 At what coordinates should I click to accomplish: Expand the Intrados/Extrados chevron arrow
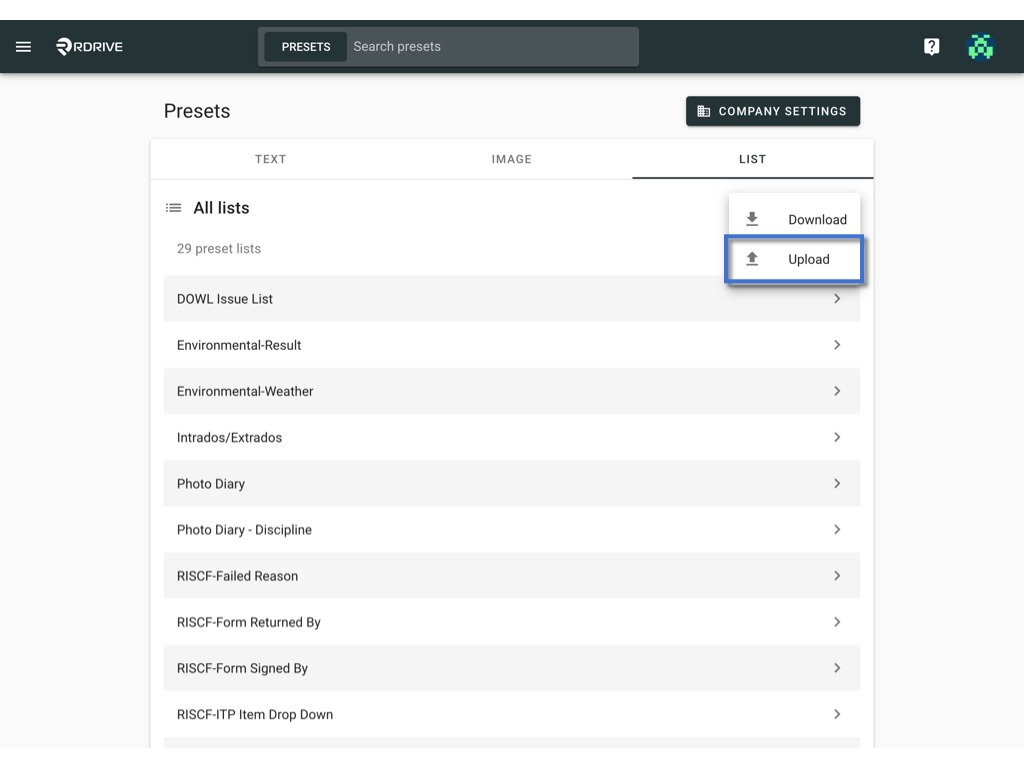(x=837, y=437)
